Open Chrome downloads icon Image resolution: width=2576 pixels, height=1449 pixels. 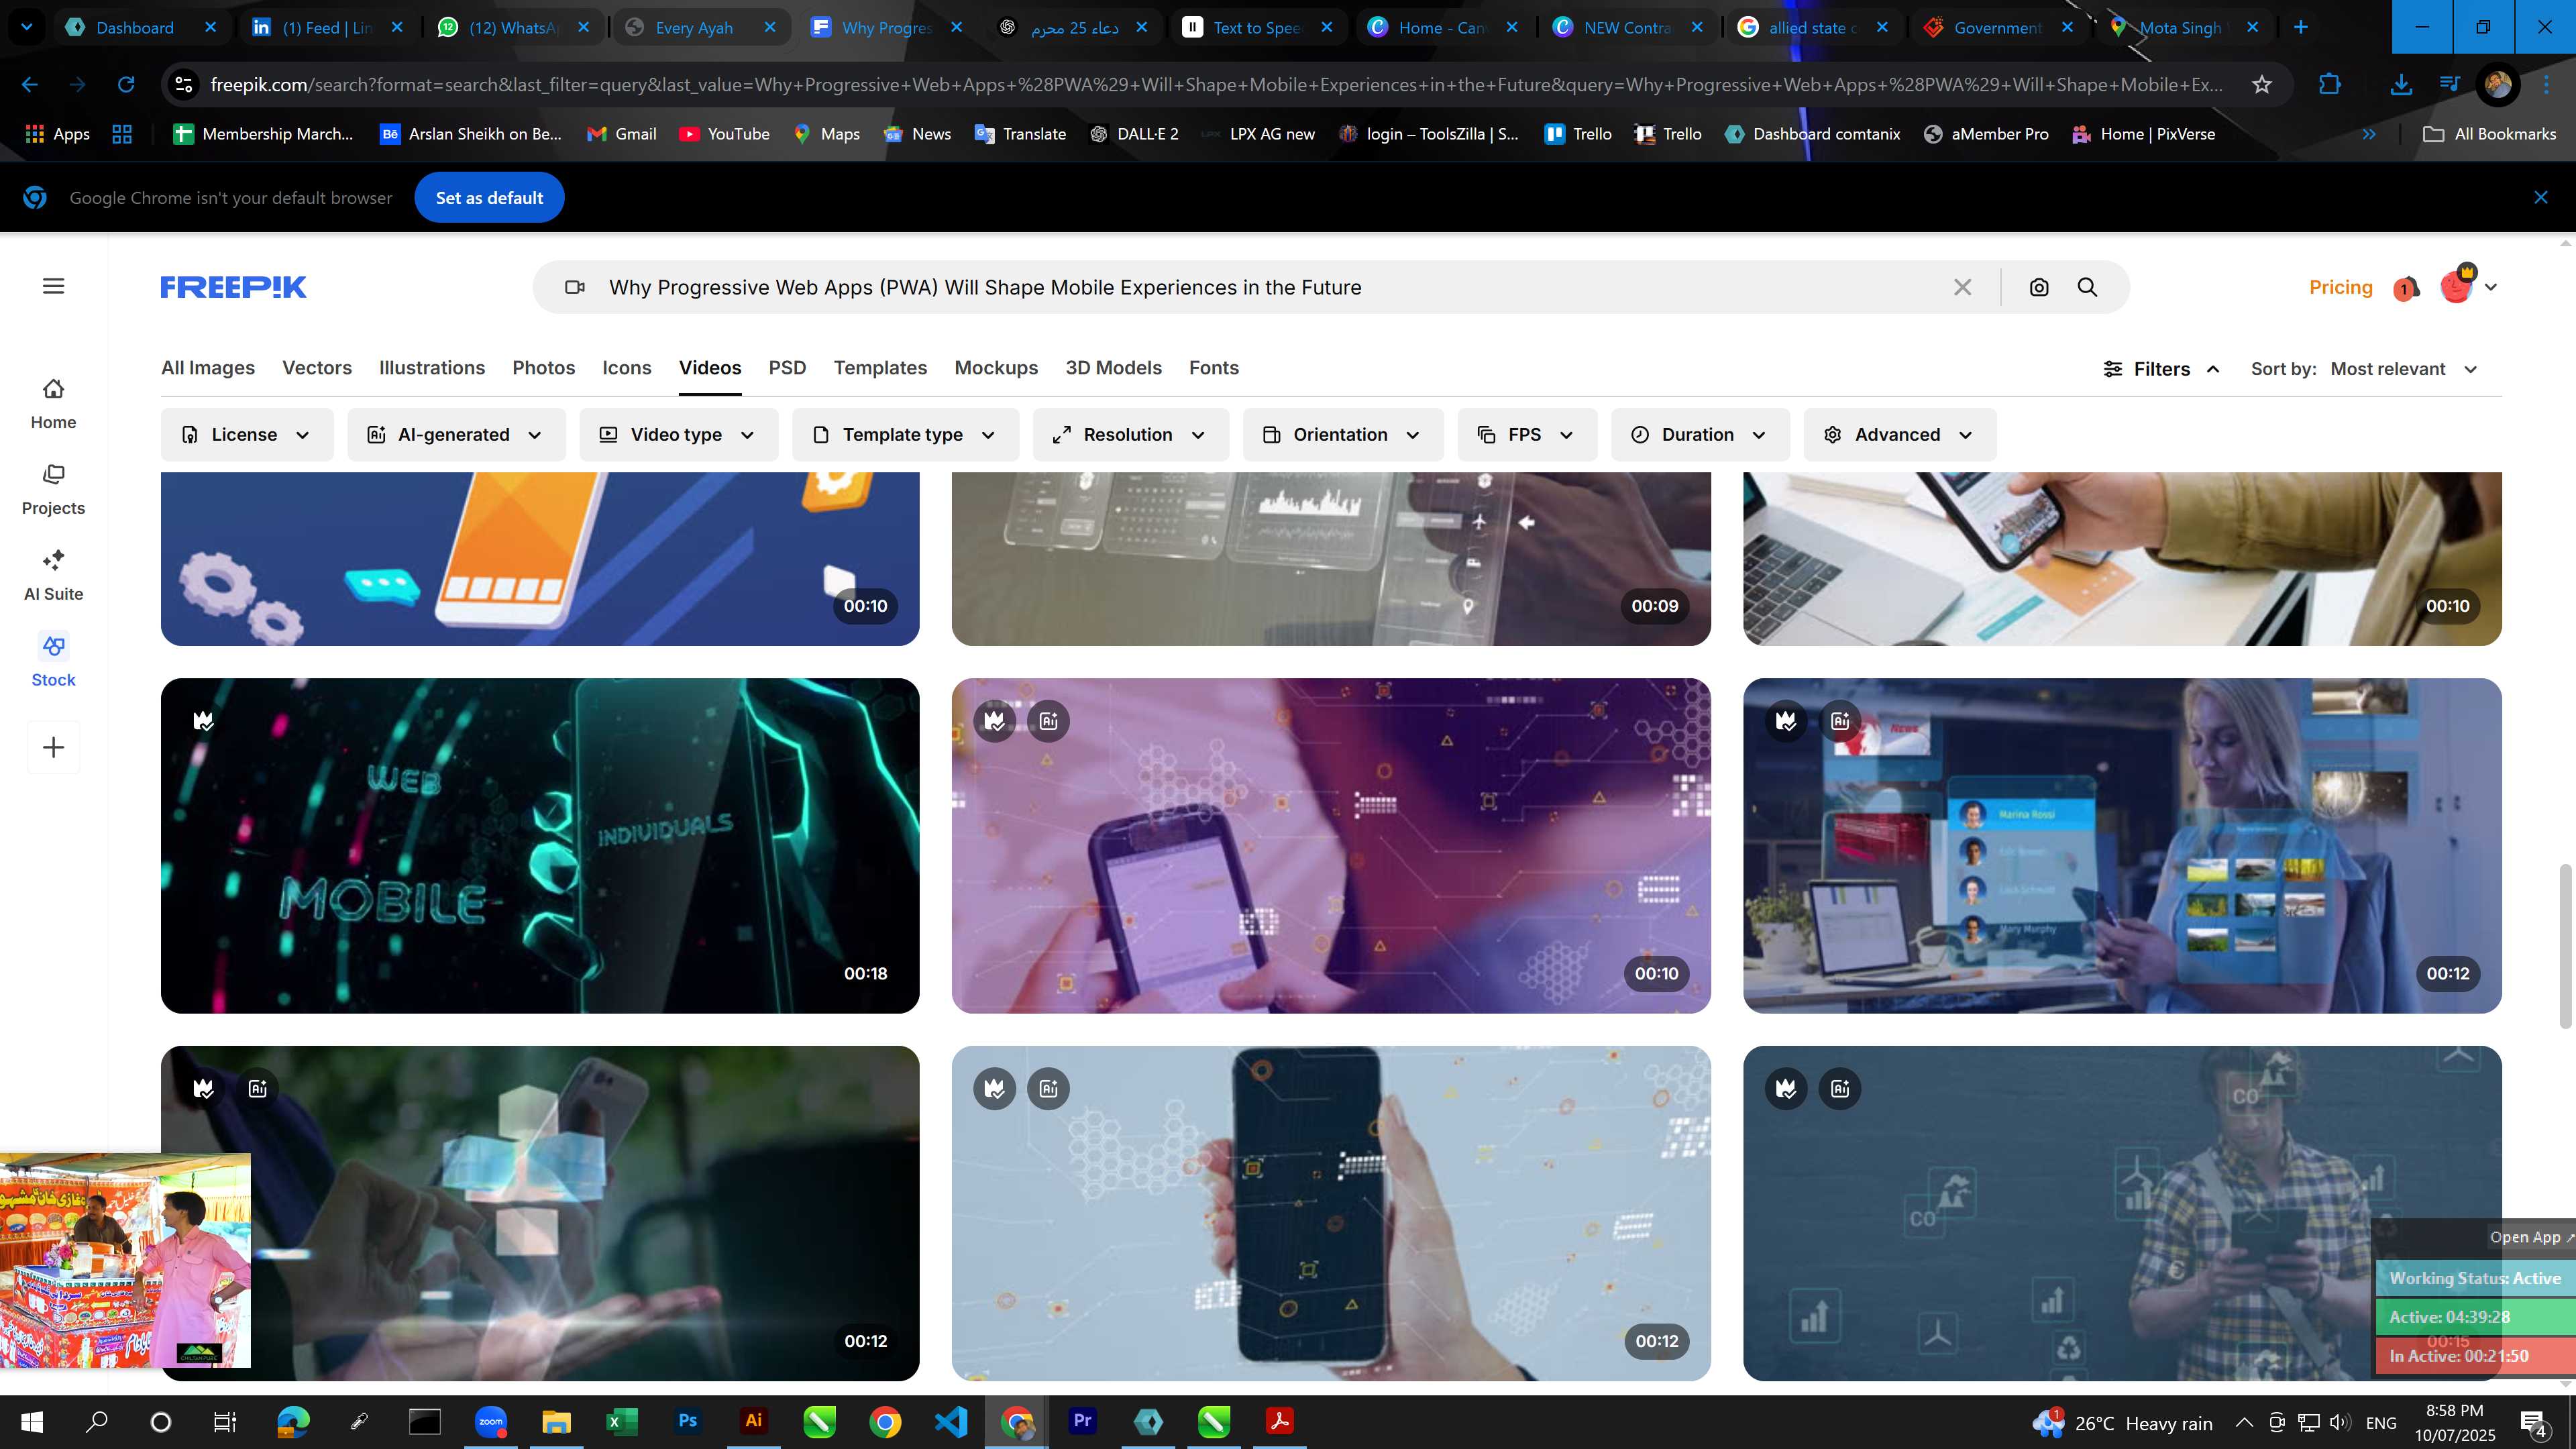point(2400,84)
